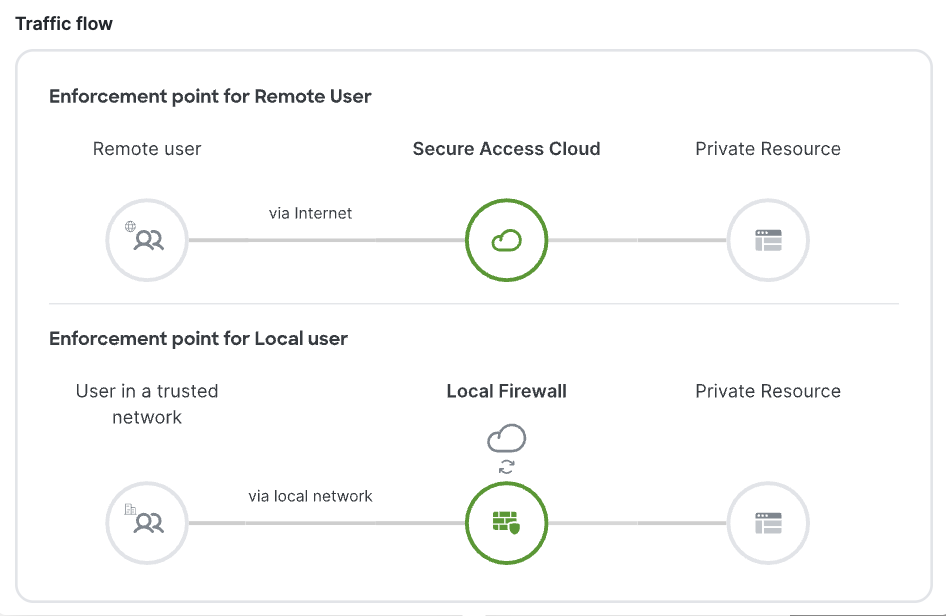
Task: Click the sync arrows icon under gray cloud
Action: pyautogui.click(x=506, y=466)
